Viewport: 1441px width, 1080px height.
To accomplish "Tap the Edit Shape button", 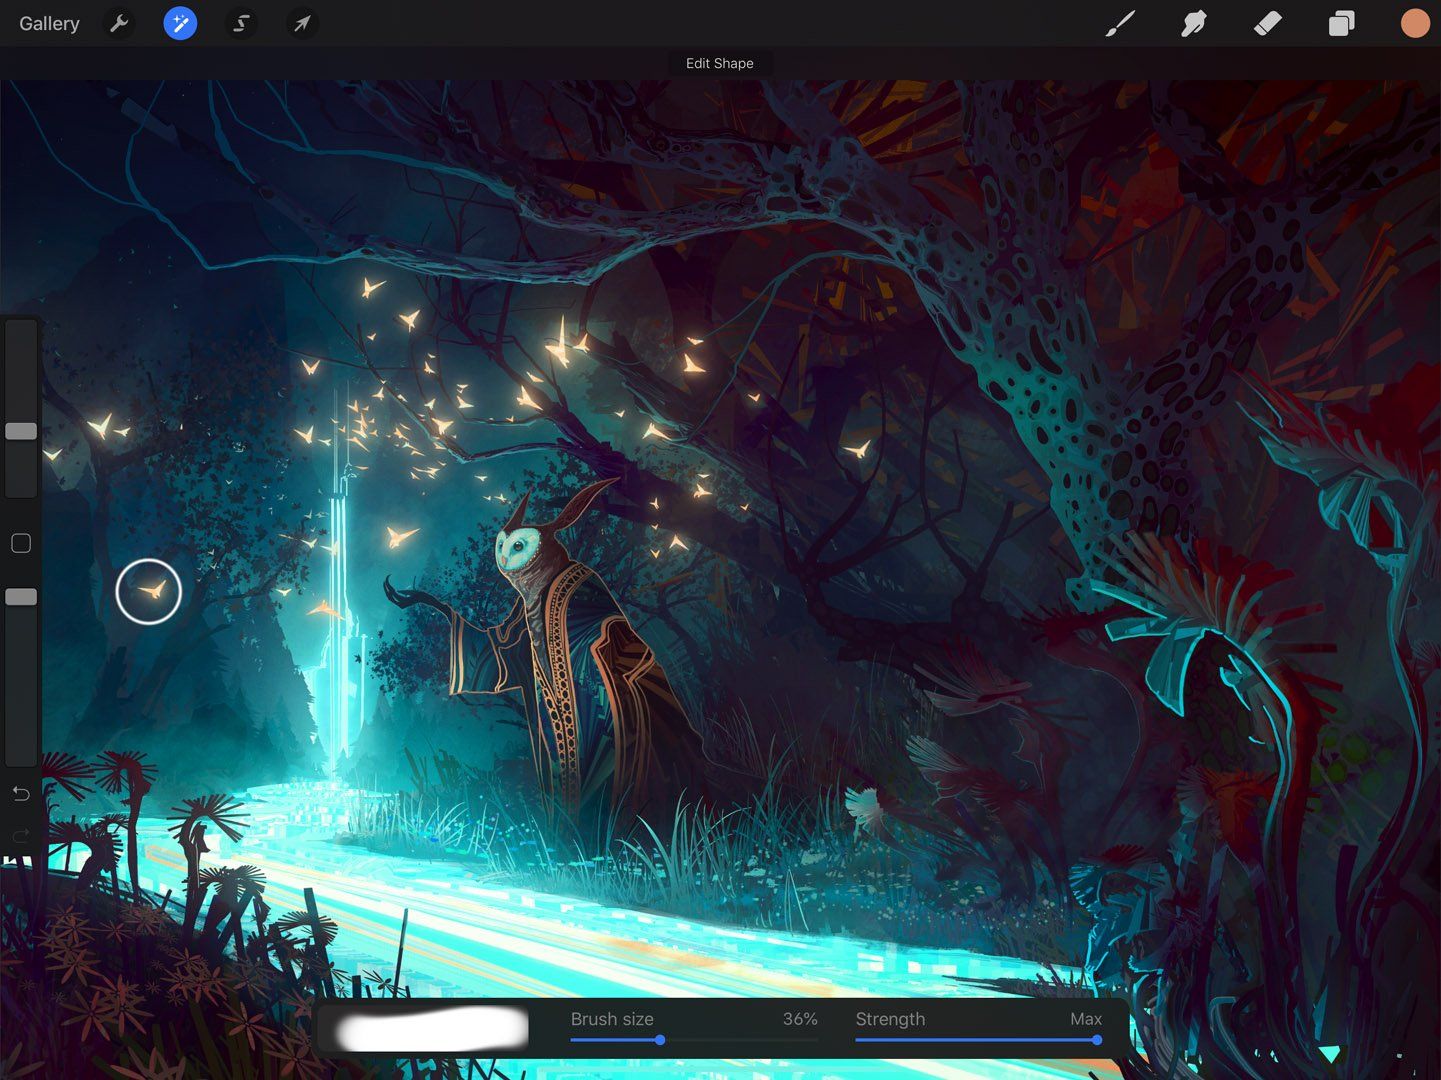I will [719, 63].
